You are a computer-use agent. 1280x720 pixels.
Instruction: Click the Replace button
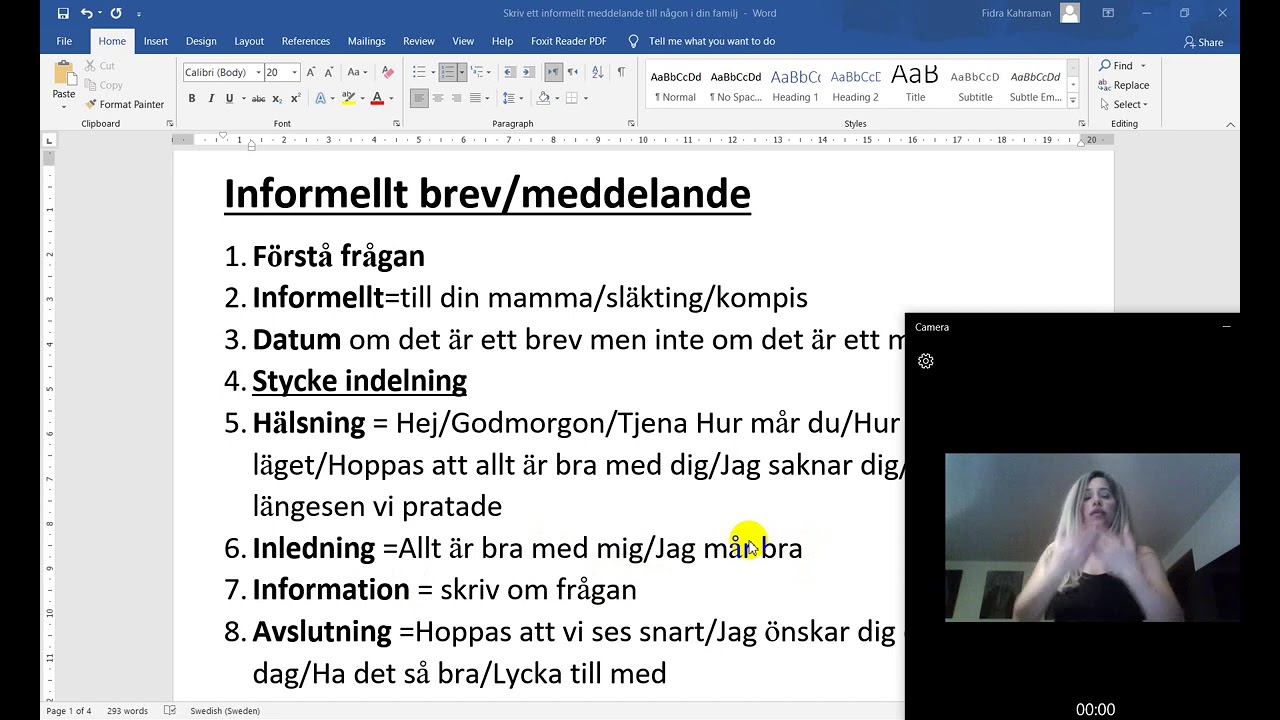(x=1123, y=85)
